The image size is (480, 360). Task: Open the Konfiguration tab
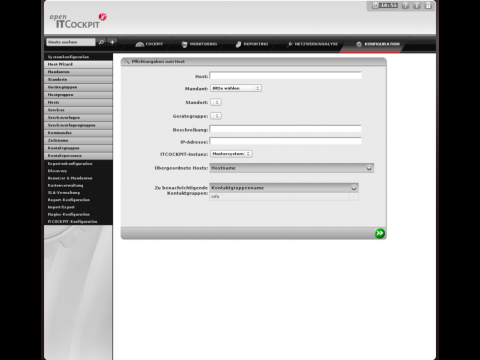click(x=378, y=44)
